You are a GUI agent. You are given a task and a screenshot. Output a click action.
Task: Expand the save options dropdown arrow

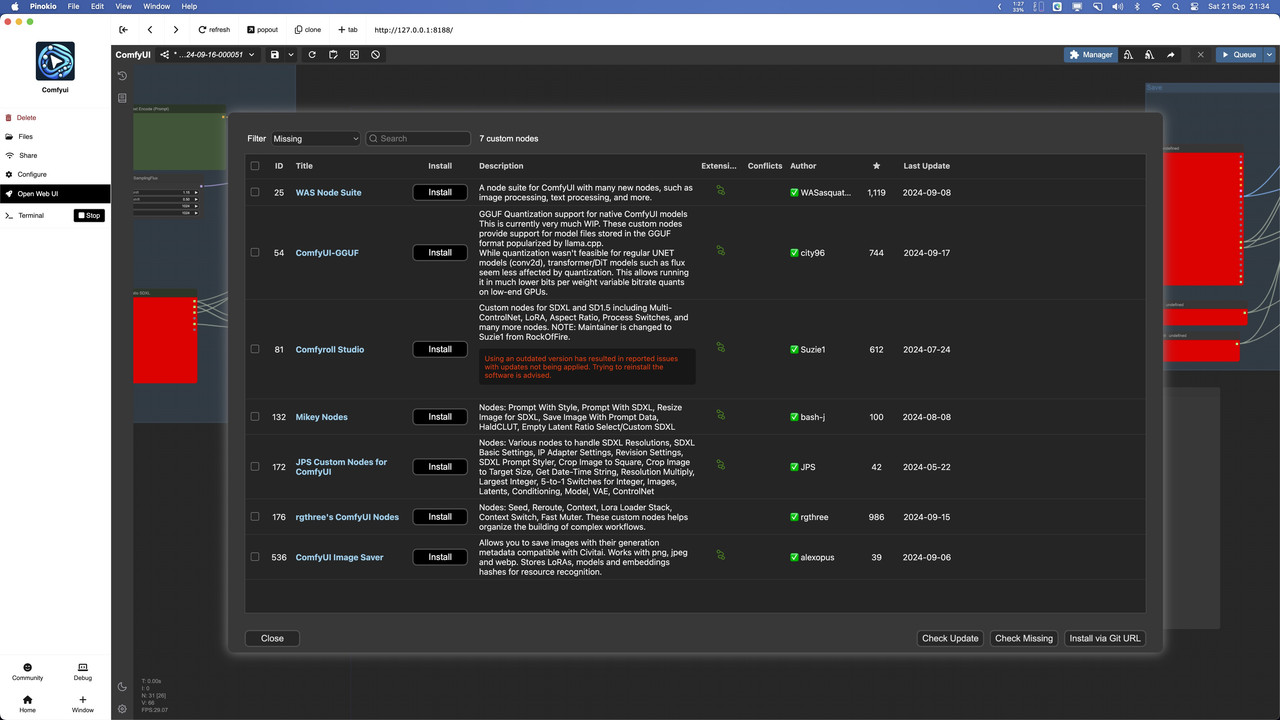tap(291, 55)
